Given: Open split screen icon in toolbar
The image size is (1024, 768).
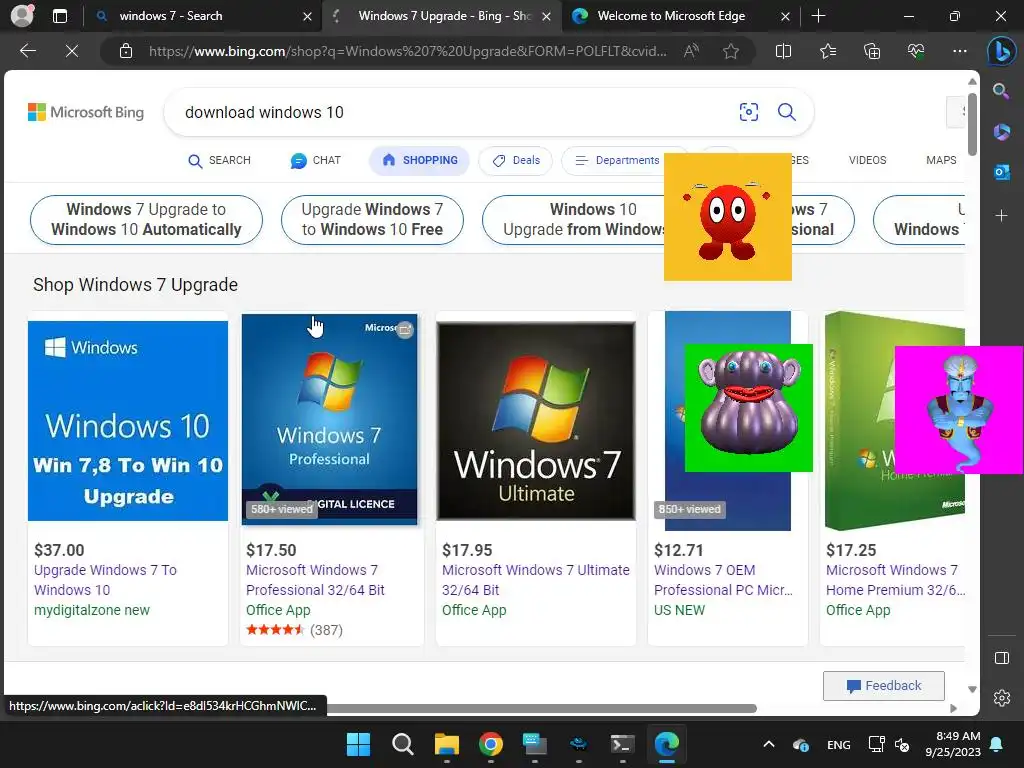Looking at the screenshot, I should [x=783, y=51].
